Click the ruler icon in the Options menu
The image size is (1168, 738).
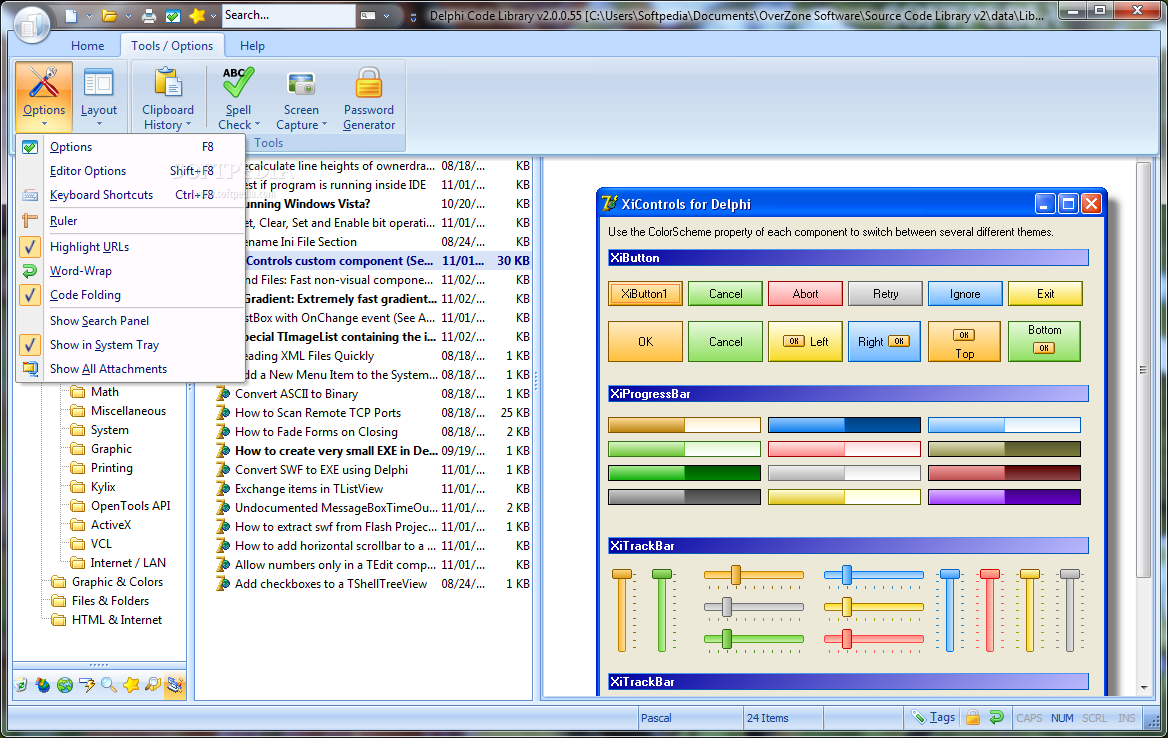tap(30, 220)
